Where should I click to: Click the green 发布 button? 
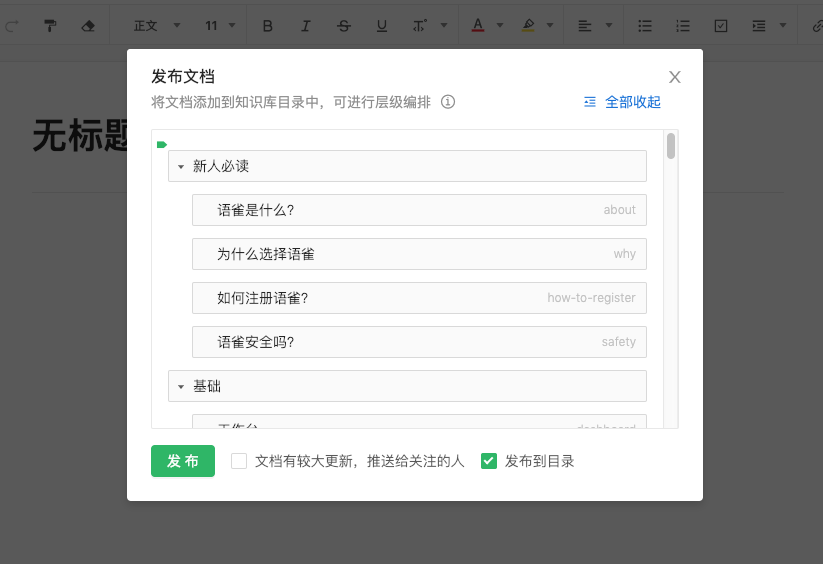[x=183, y=461]
